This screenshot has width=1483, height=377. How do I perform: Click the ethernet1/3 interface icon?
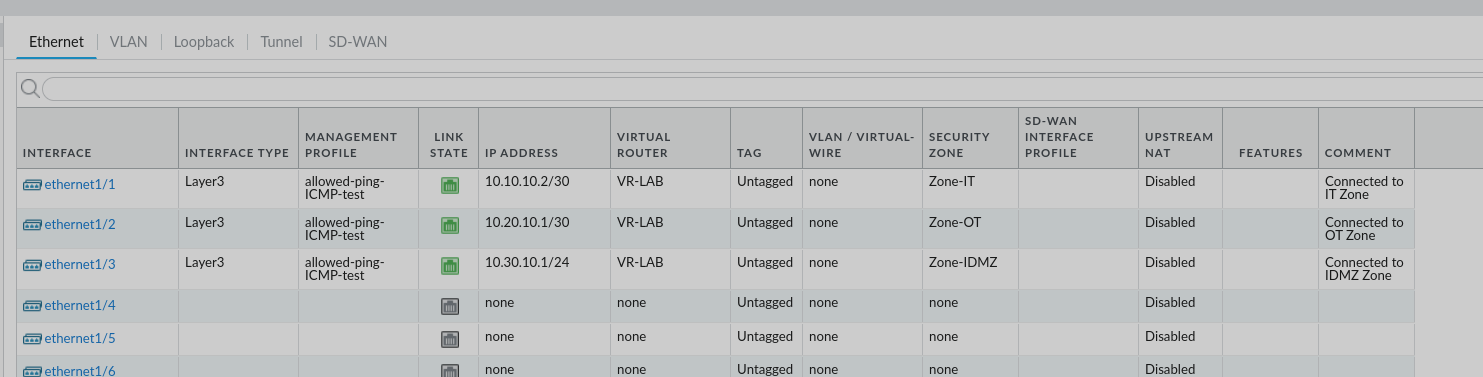(x=32, y=265)
